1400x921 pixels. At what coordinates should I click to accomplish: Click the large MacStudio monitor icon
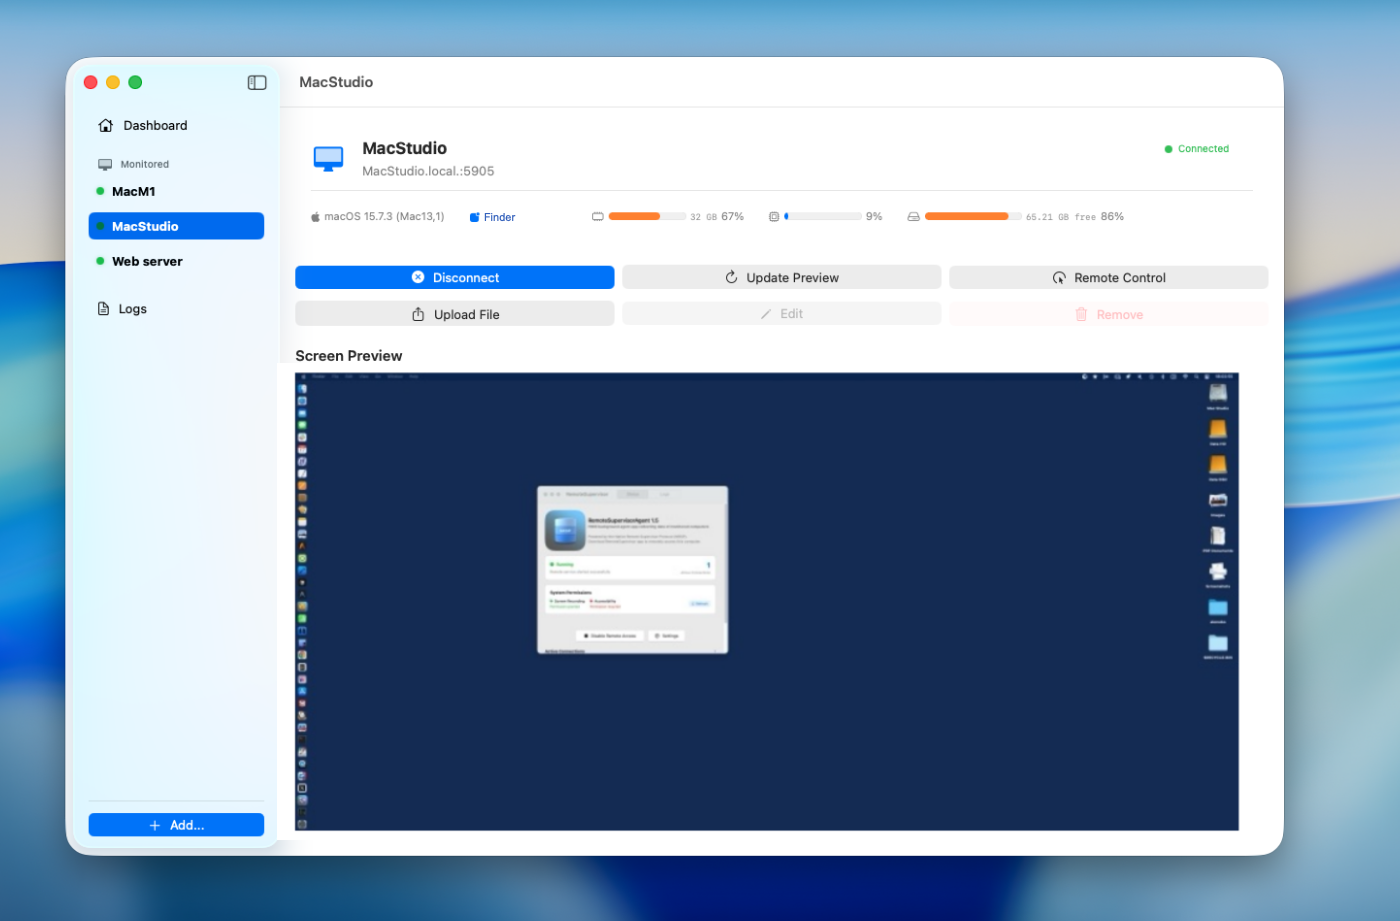click(328, 158)
